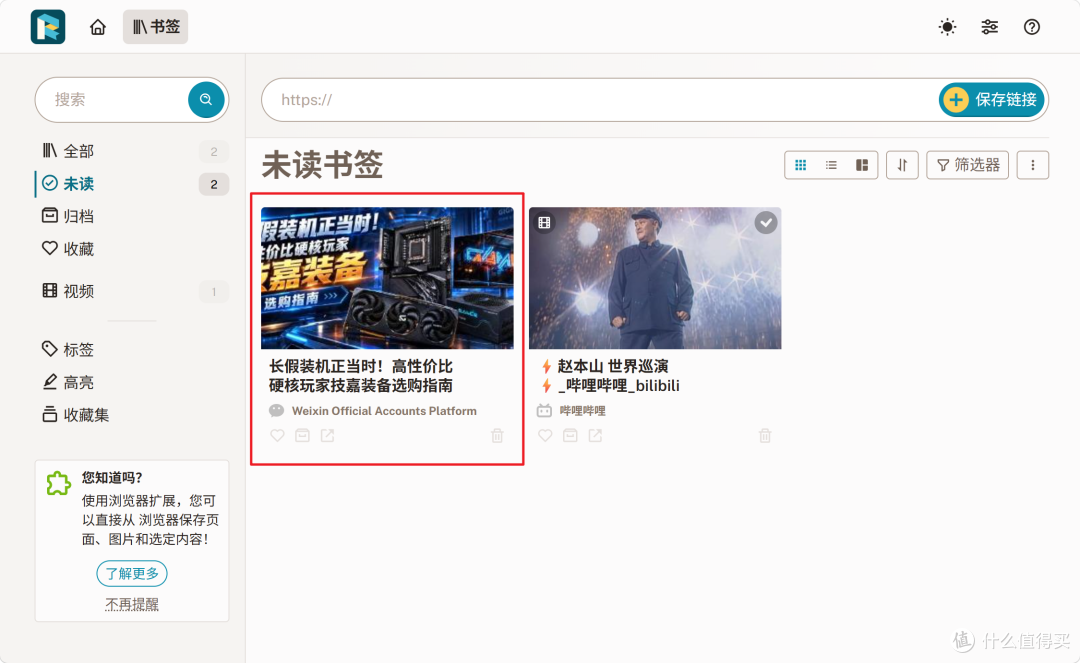Select 全部 in the sidebar
This screenshot has width=1080, height=663.
click(x=132, y=151)
